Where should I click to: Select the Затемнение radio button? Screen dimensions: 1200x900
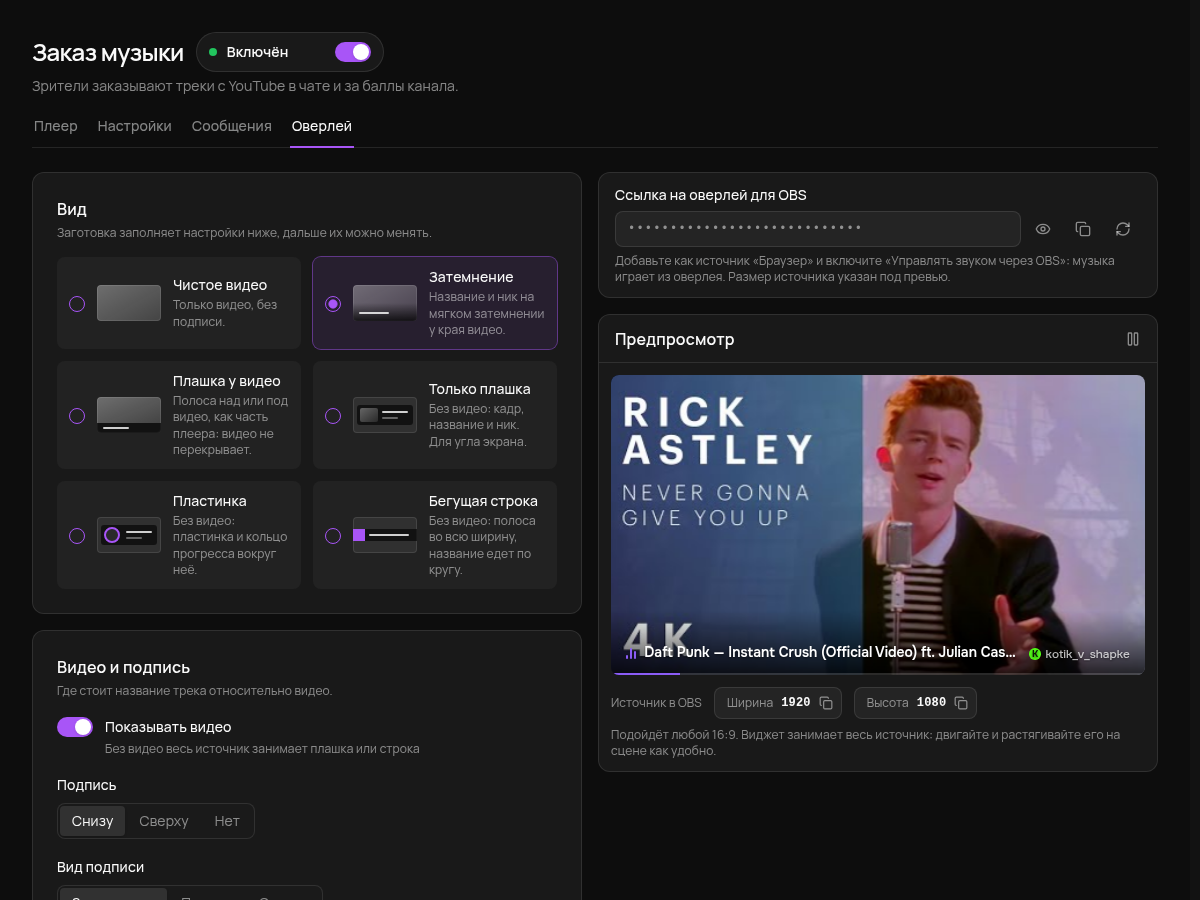click(333, 304)
